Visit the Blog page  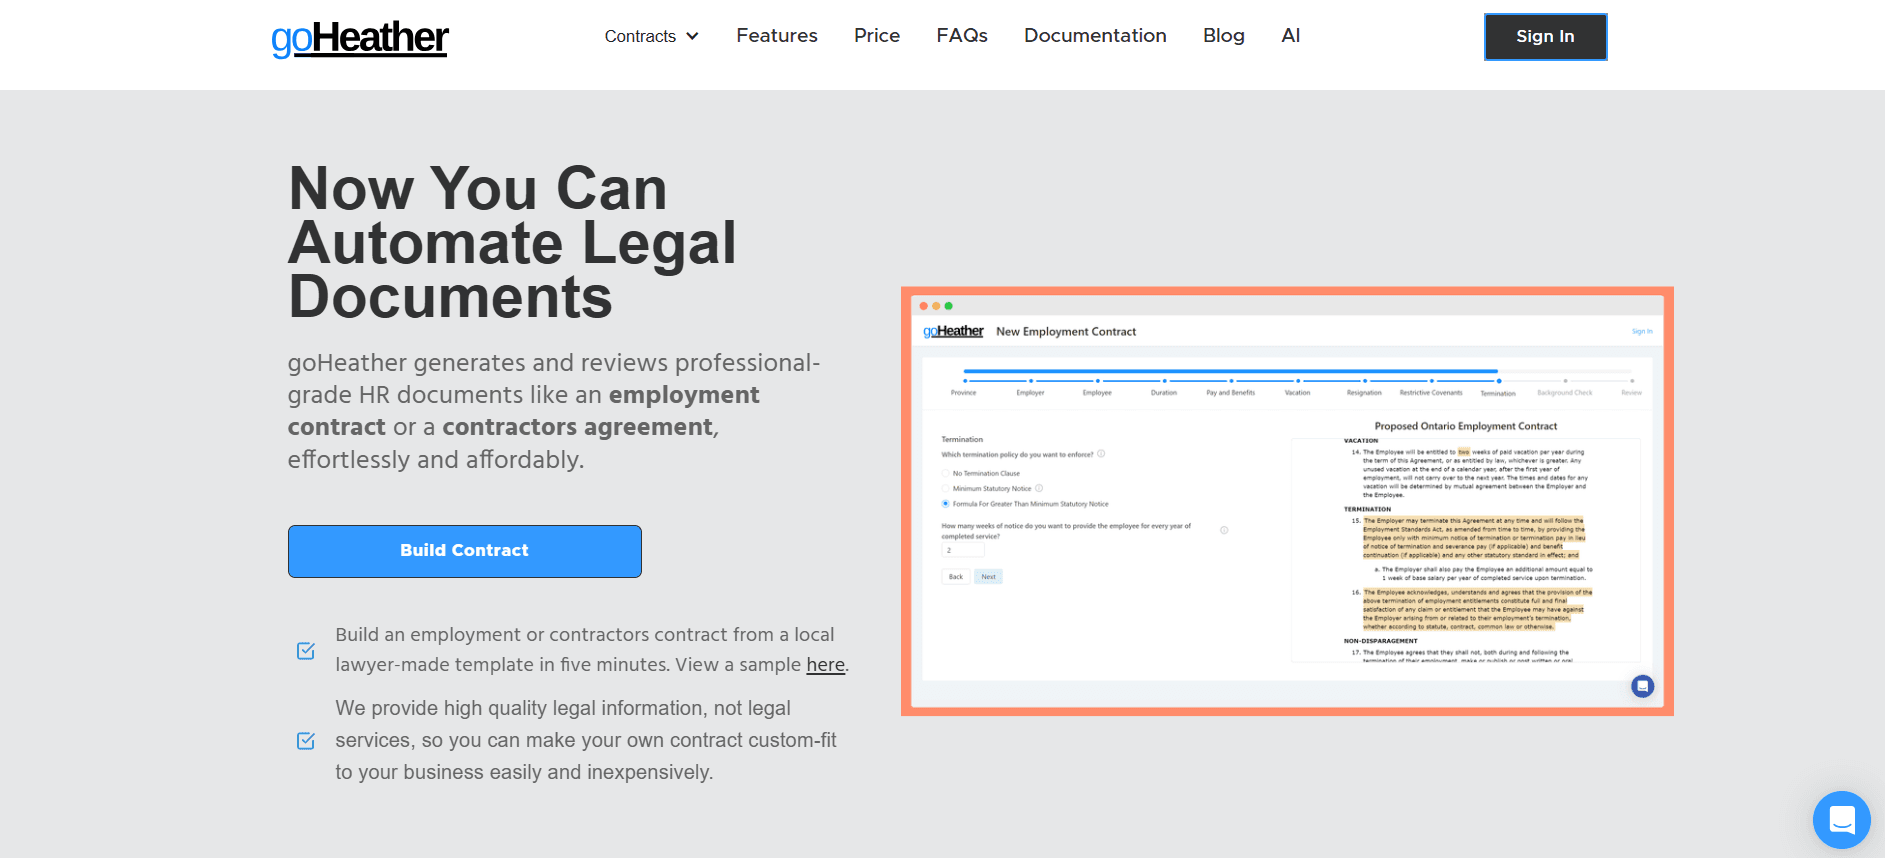click(x=1224, y=36)
